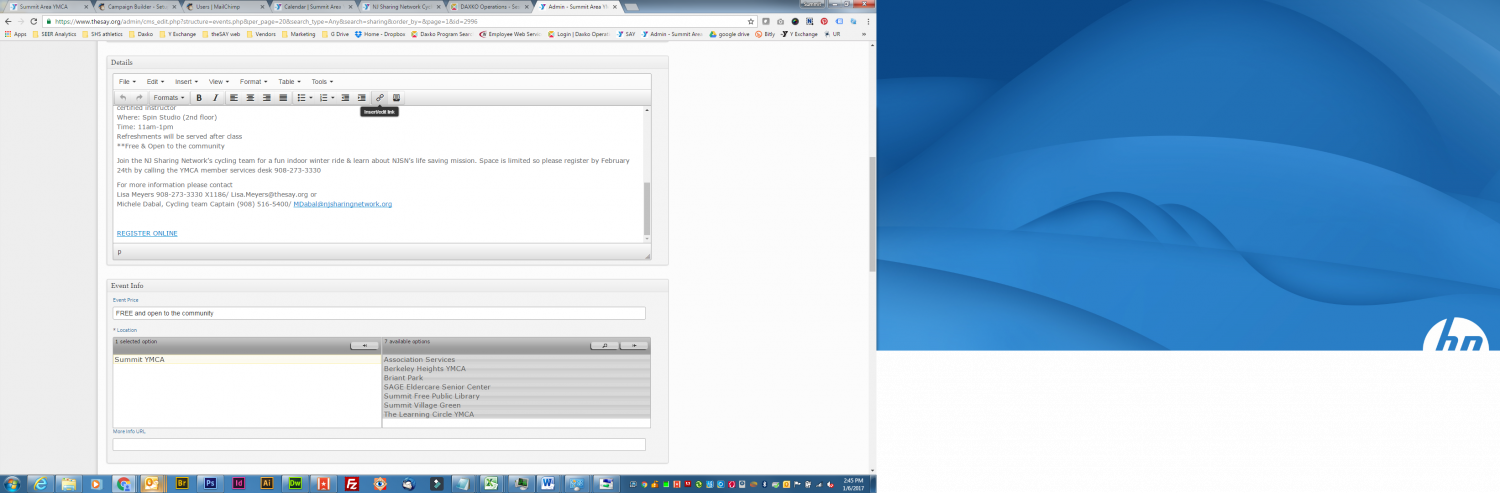The image size is (1500, 493).
Task: Open Photoshop from the taskbar
Action: (x=210, y=483)
